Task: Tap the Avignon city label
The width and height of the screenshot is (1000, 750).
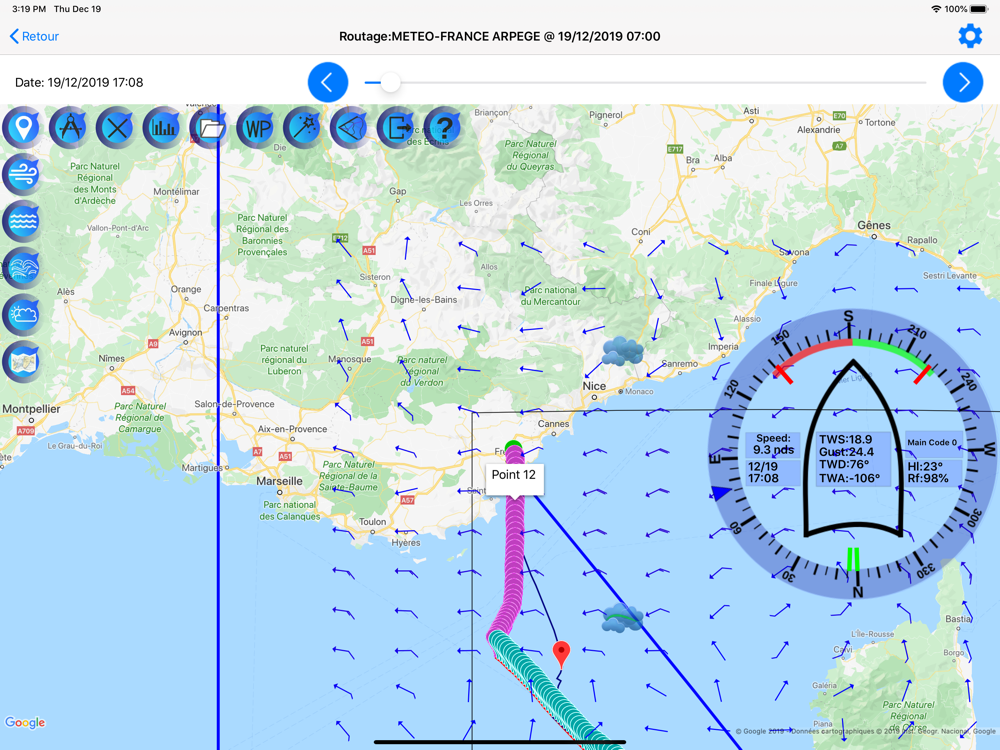Action: click(185, 332)
